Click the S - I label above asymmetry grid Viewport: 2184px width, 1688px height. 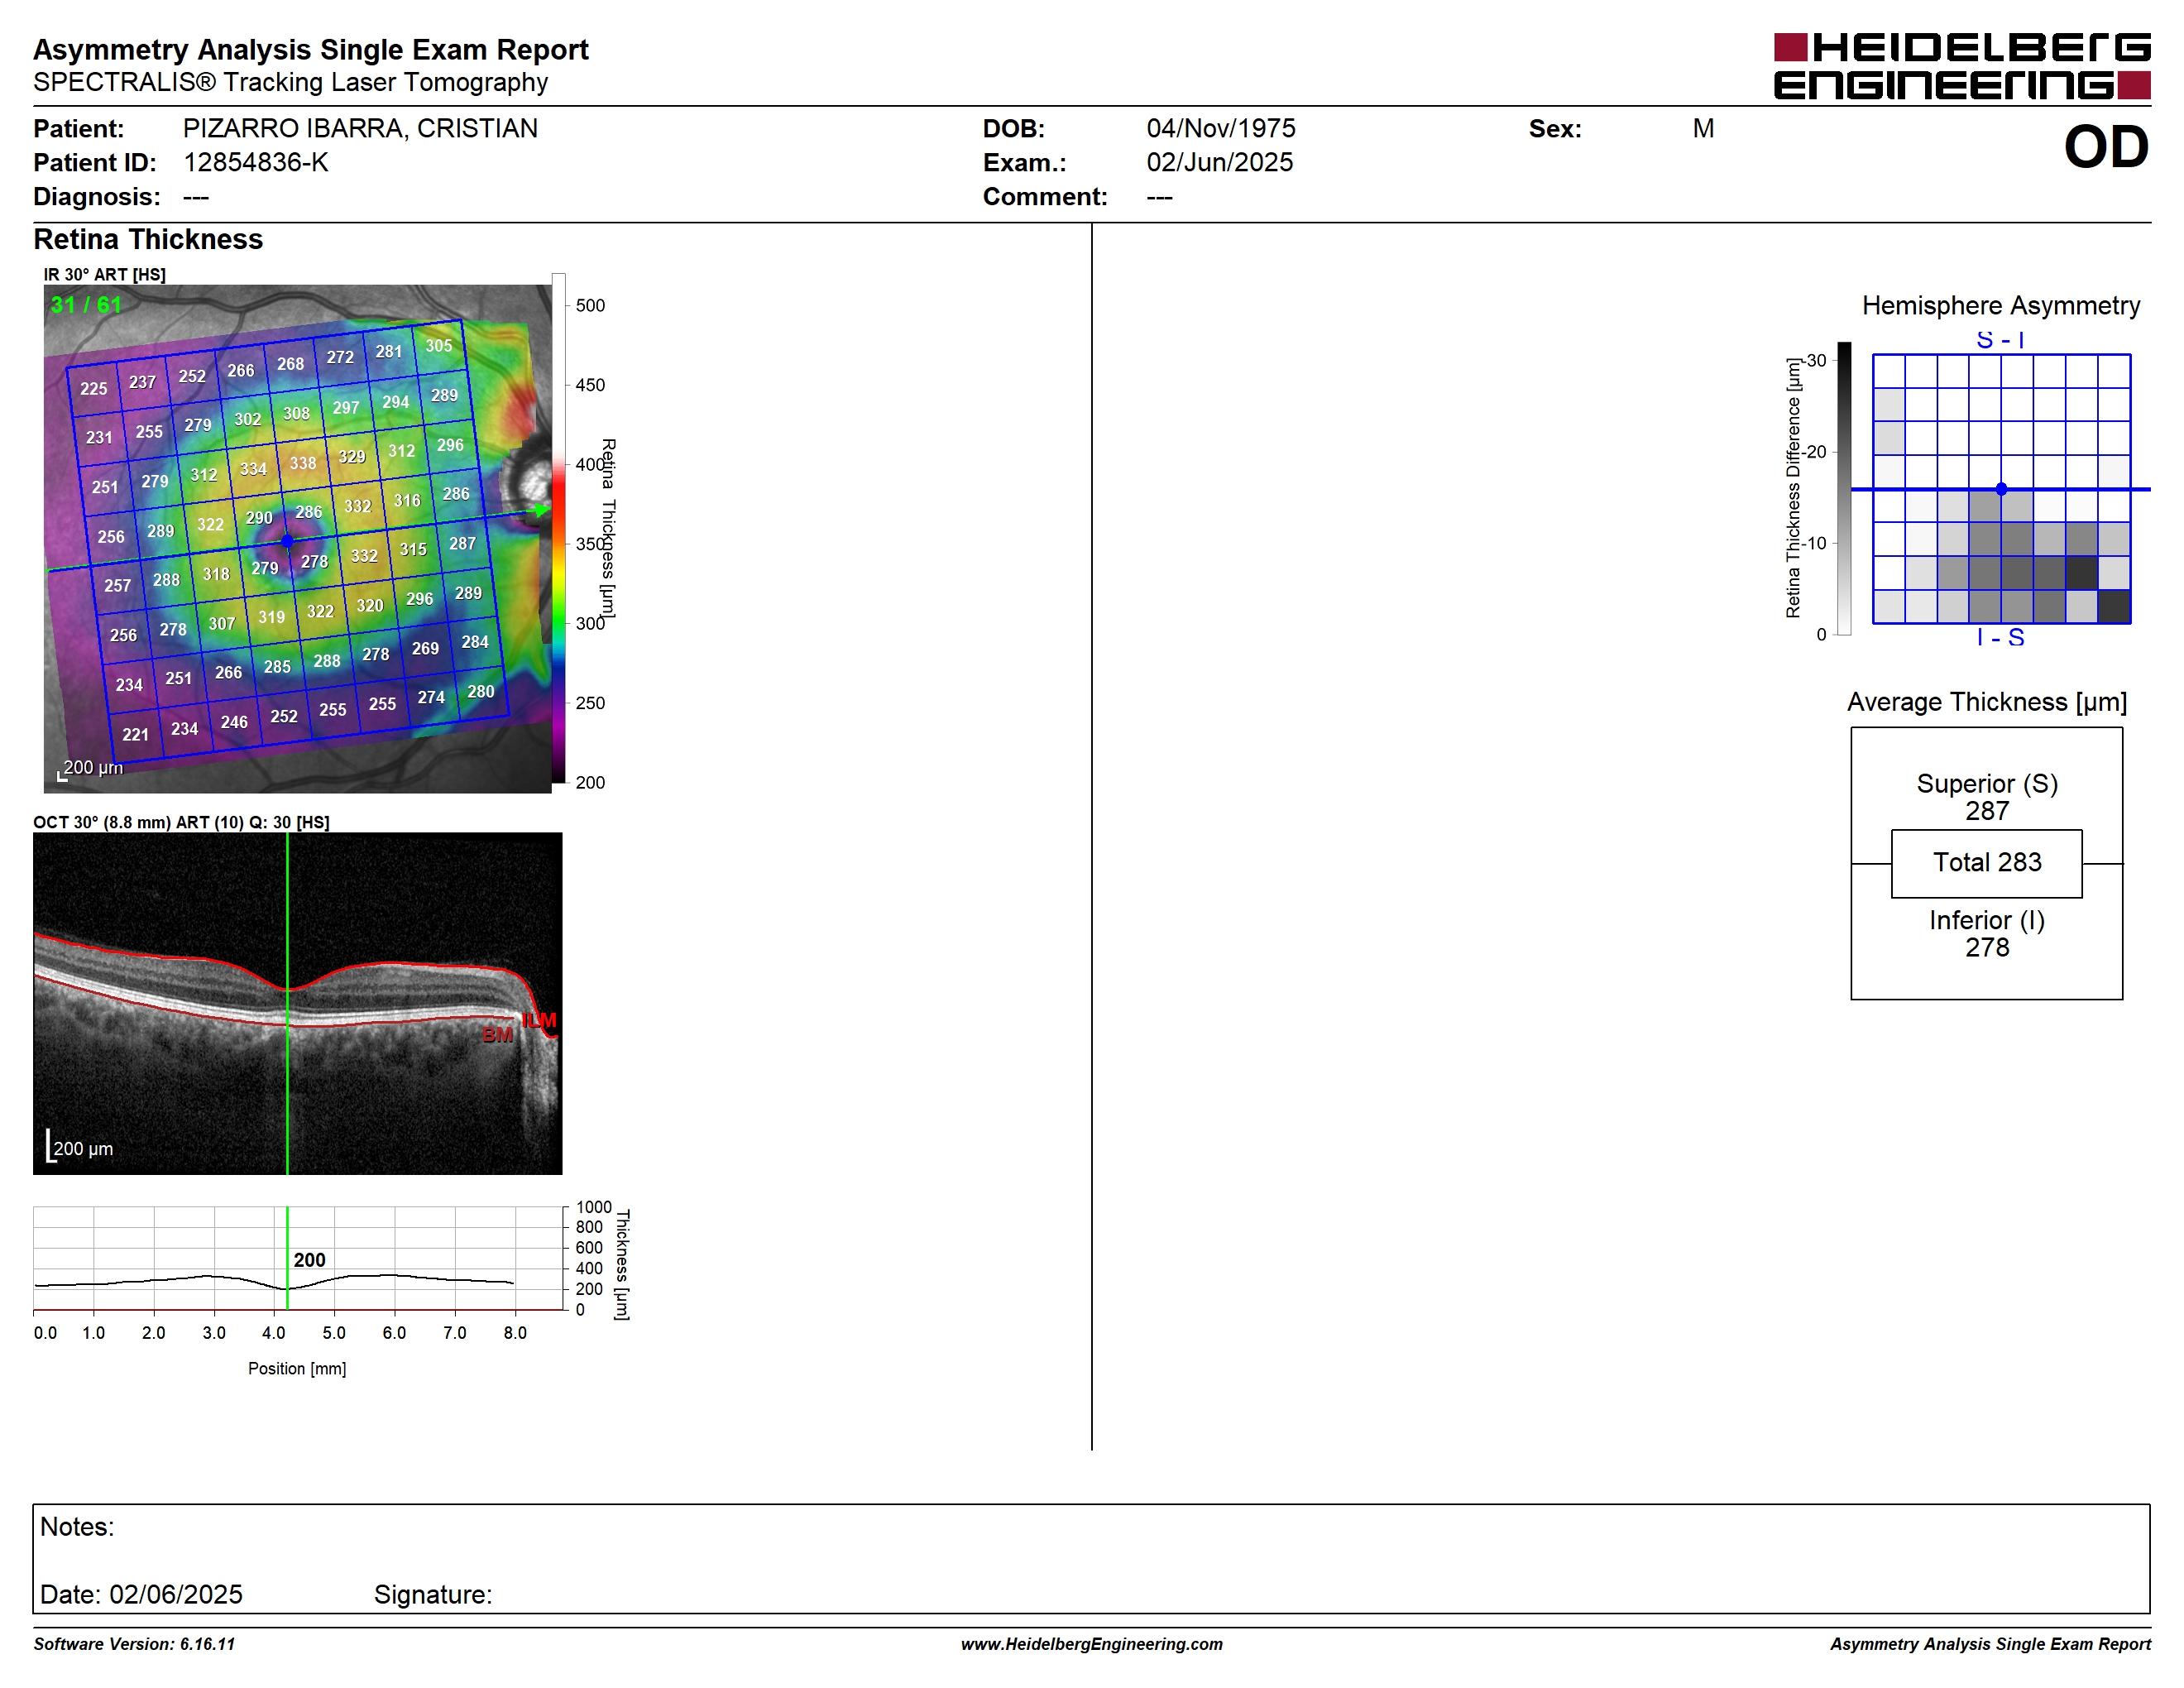point(2001,340)
